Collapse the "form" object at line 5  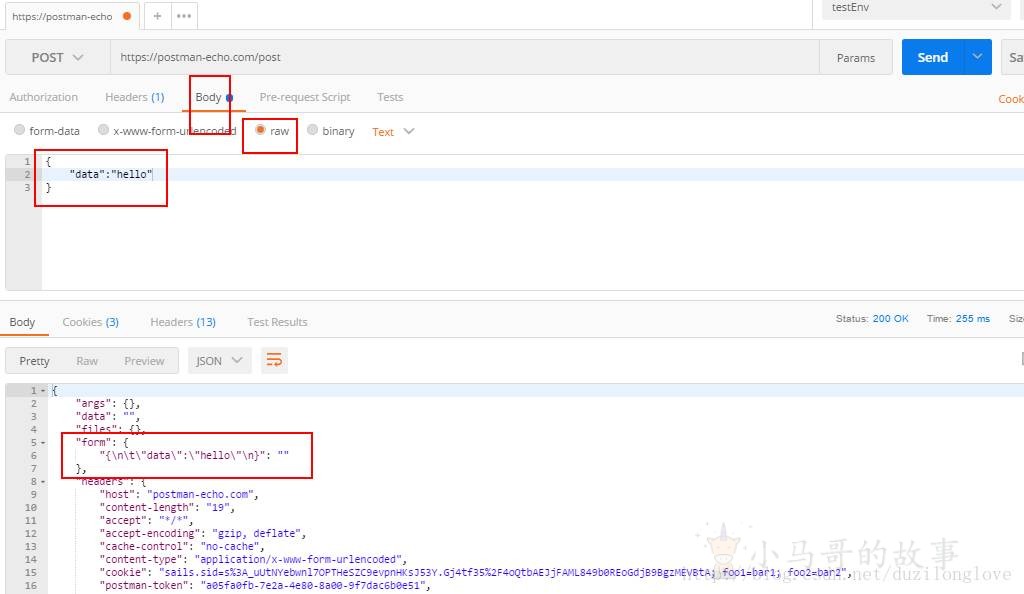(x=43, y=443)
